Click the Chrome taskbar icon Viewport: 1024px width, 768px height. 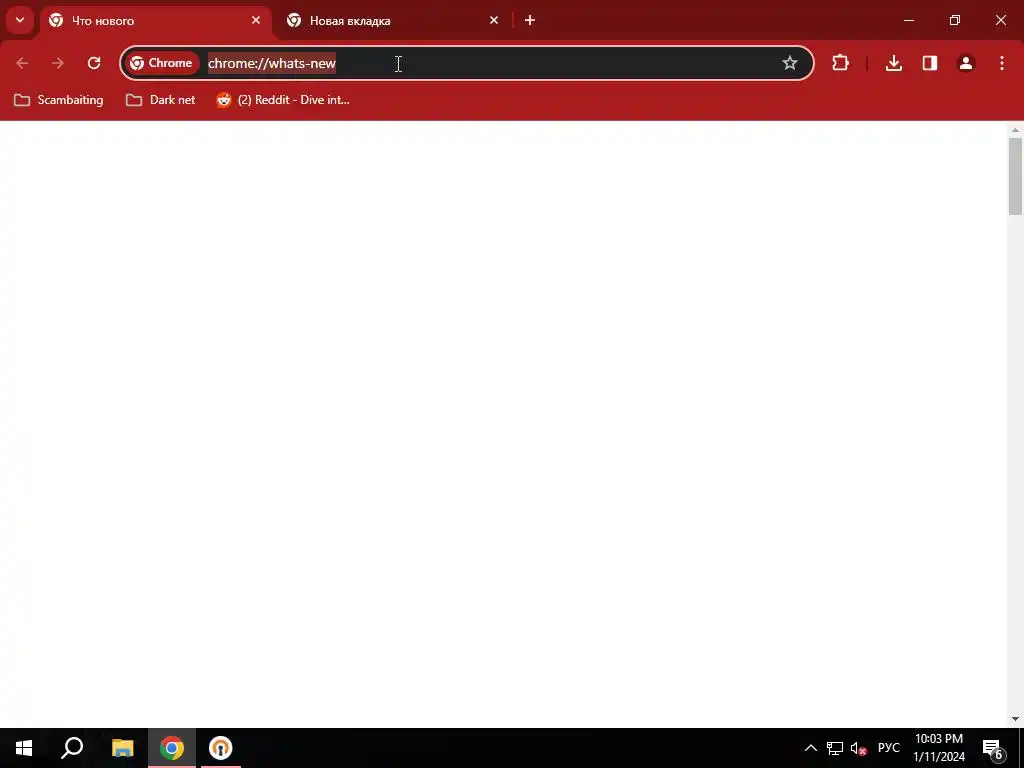172,748
